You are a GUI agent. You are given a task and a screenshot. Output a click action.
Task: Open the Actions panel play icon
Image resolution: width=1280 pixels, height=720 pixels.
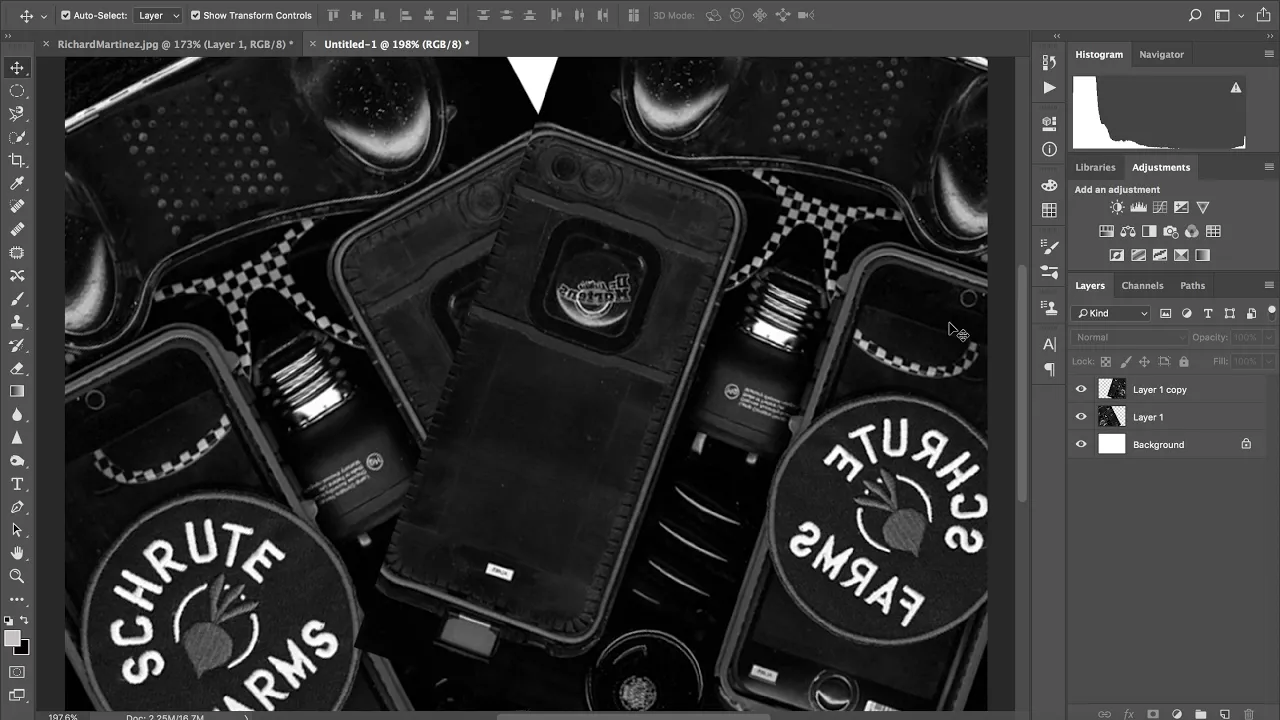tap(1049, 88)
